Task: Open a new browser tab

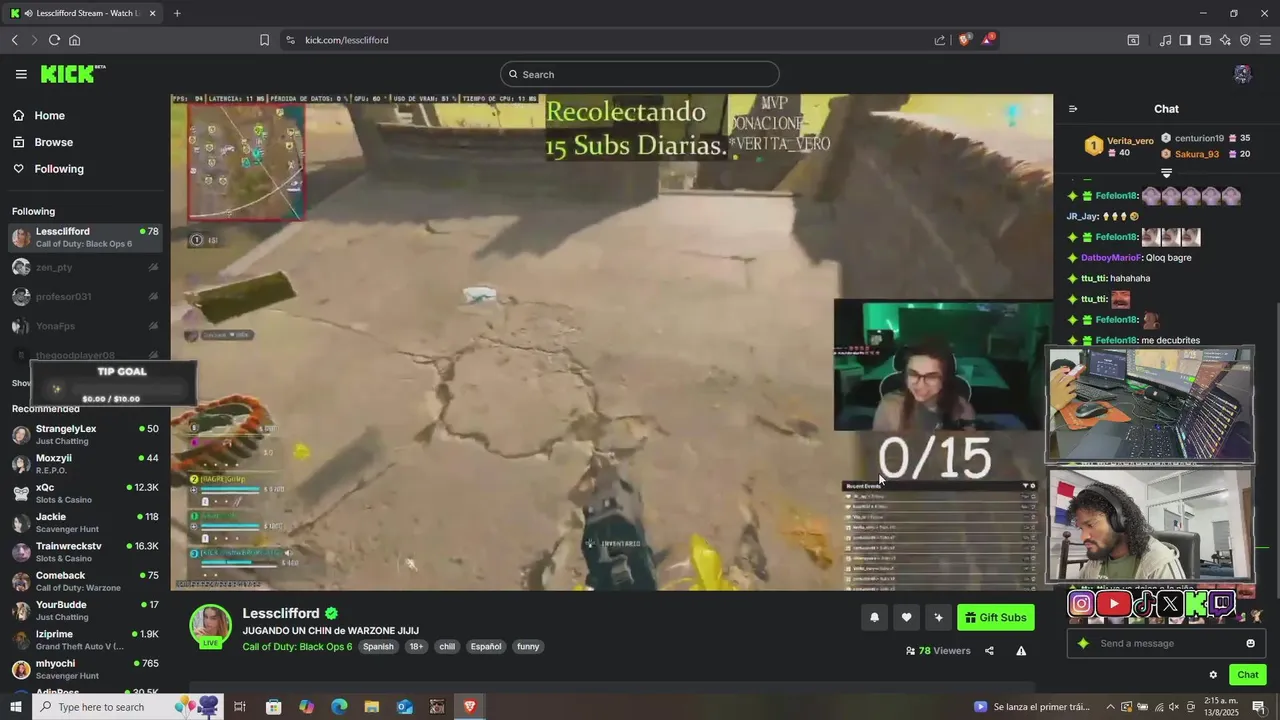Action: 177,13
